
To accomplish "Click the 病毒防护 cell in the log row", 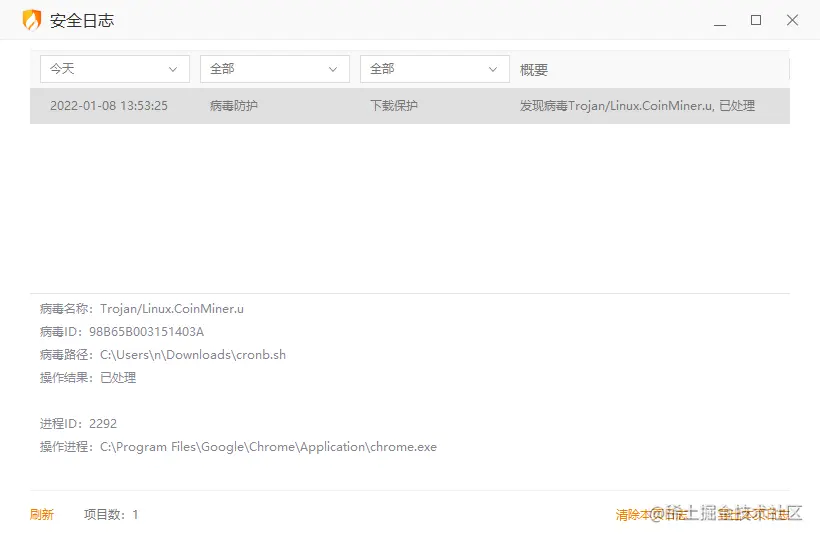I will [234, 106].
